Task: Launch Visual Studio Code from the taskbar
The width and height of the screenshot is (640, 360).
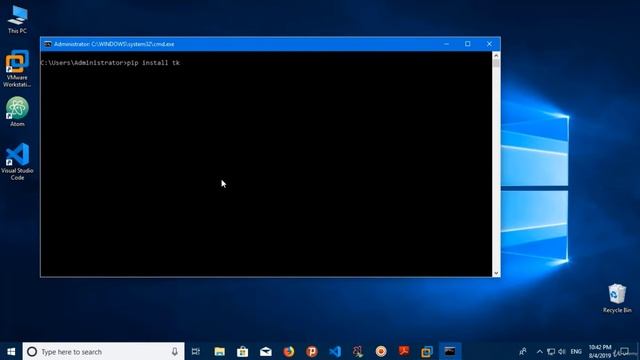Action: [335, 351]
